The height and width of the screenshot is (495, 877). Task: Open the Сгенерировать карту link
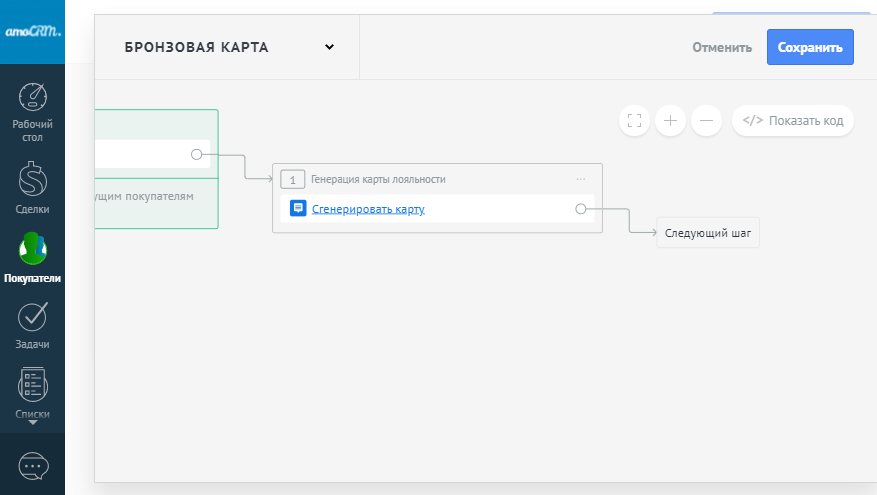point(368,209)
